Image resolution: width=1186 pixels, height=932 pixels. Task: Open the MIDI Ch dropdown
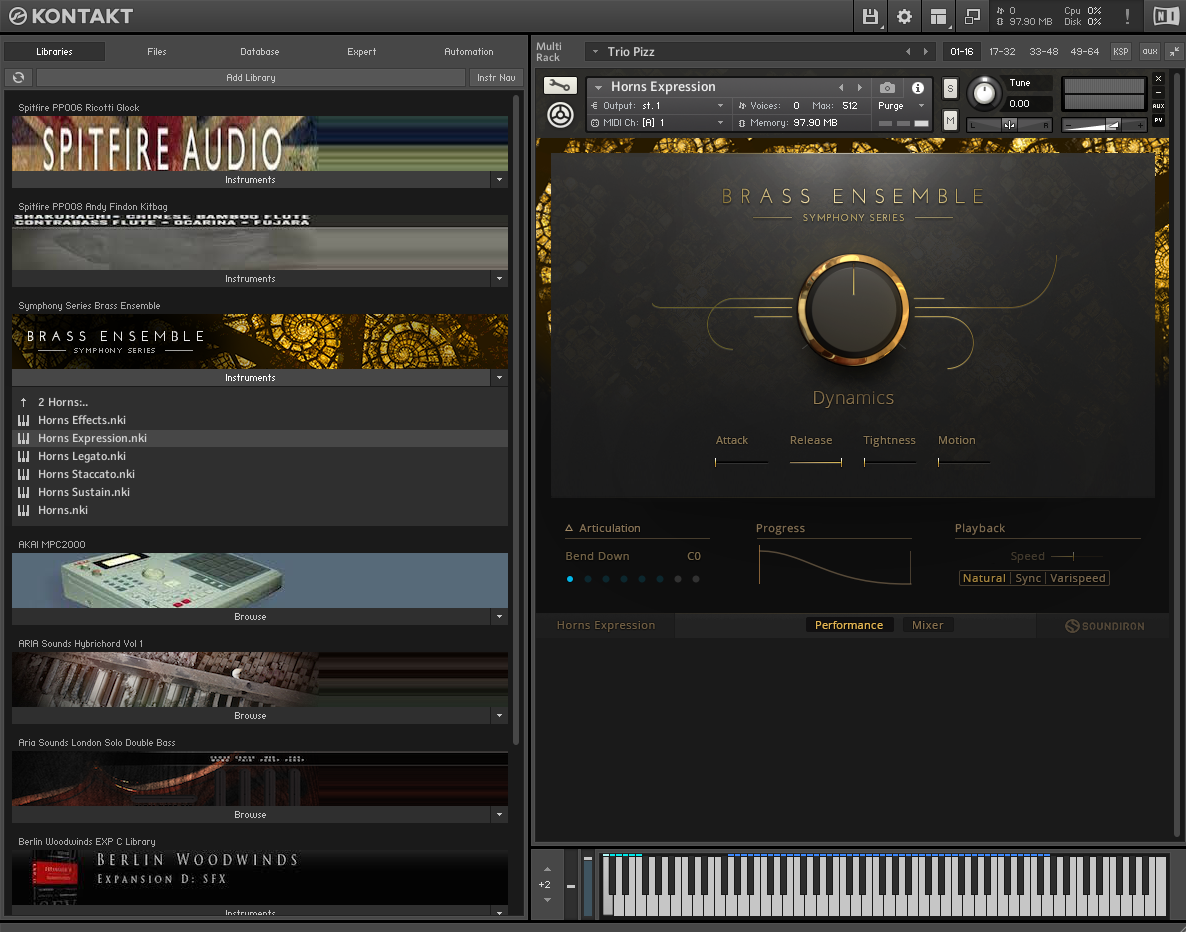(x=720, y=123)
